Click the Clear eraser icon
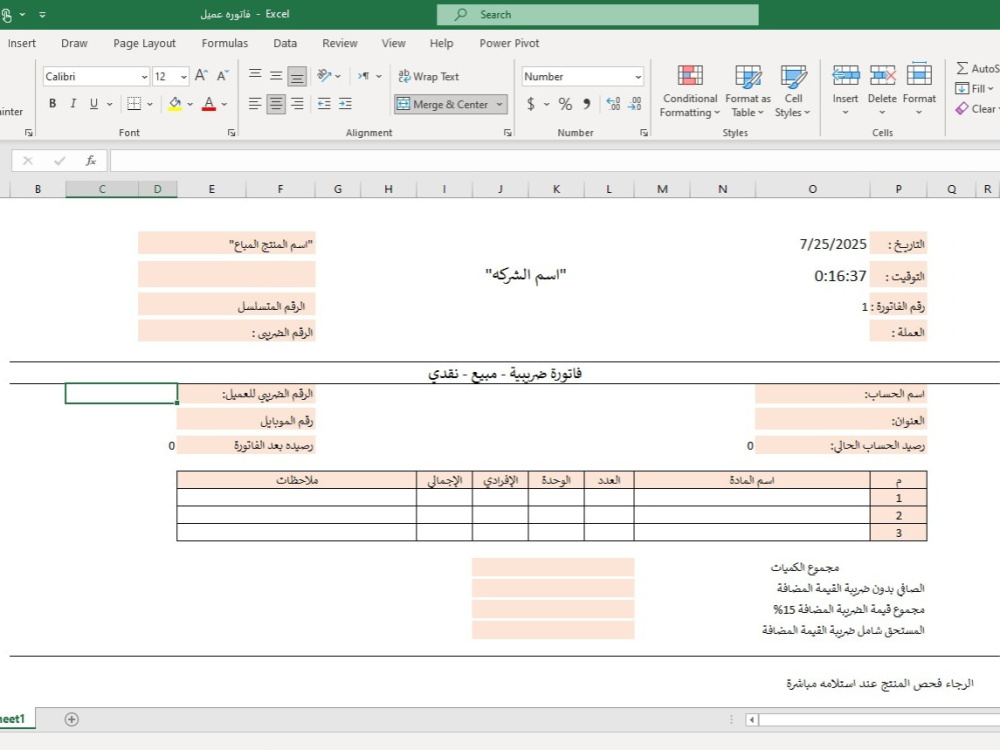Viewport: 1000px width, 750px height. tap(962, 109)
